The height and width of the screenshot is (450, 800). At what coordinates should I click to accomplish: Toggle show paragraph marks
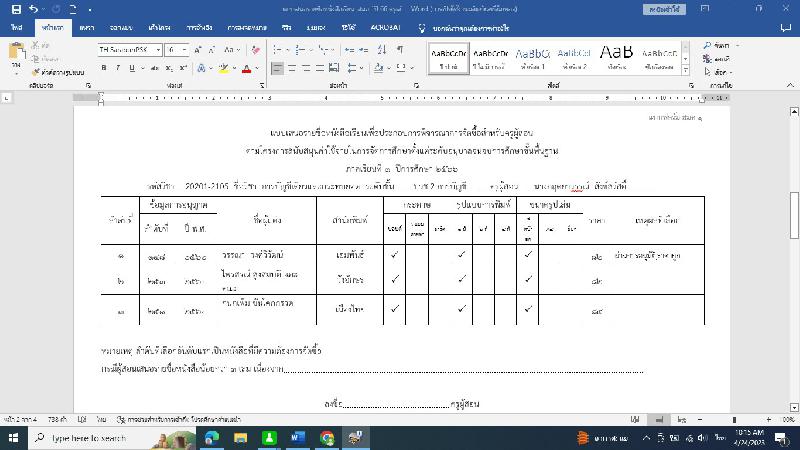[400, 49]
